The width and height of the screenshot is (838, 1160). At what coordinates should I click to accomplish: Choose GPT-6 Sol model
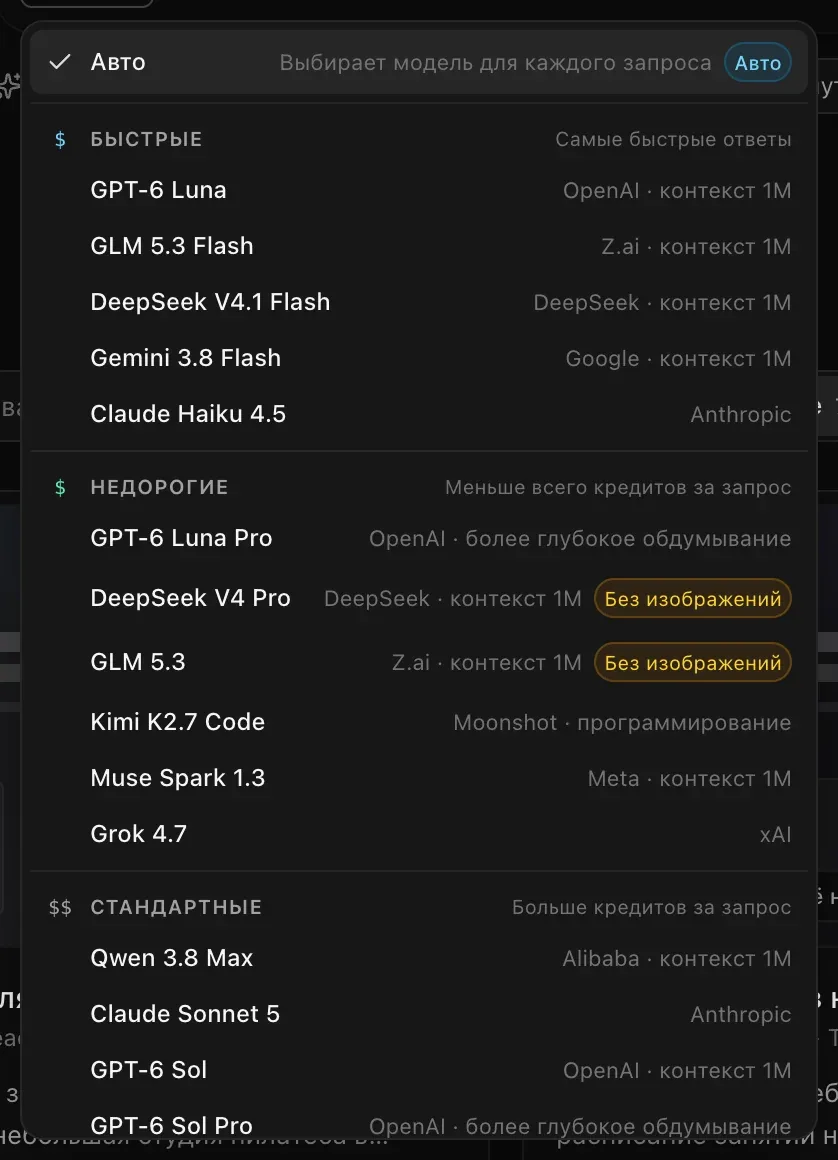(419, 1070)
